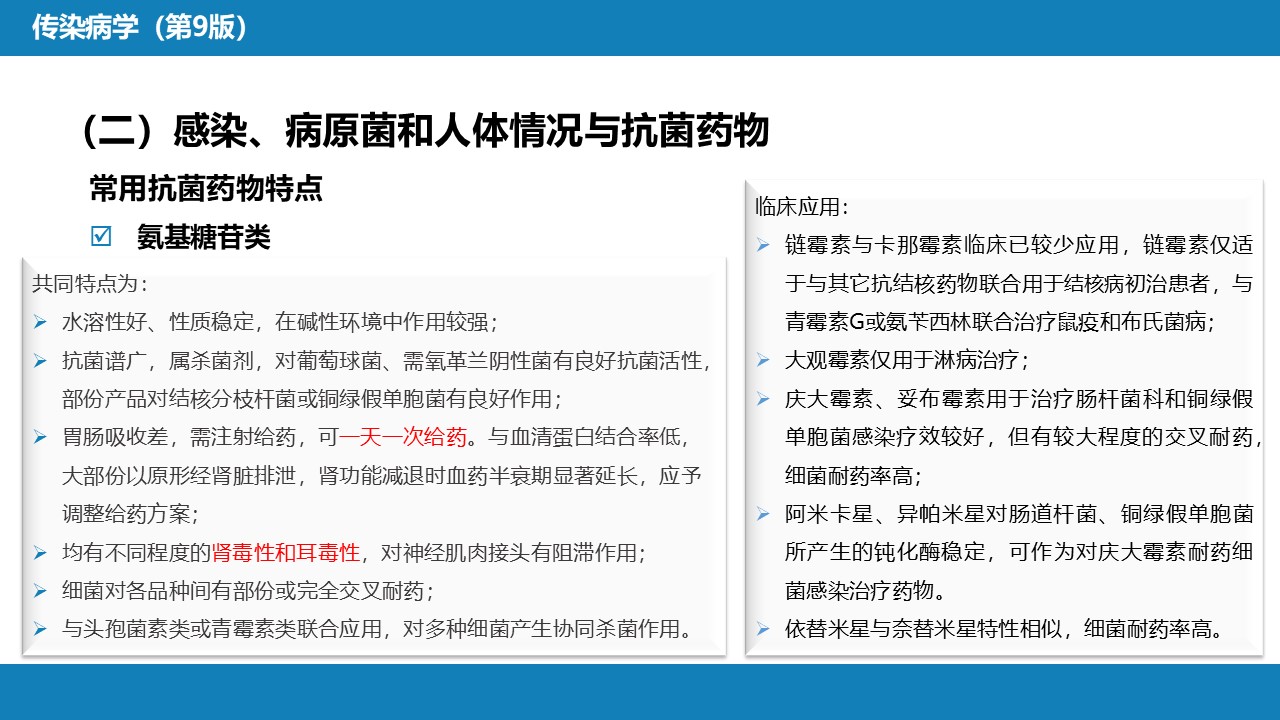Click the 共同特点为： label
The image size is (1280, 720).
(90, 283)
